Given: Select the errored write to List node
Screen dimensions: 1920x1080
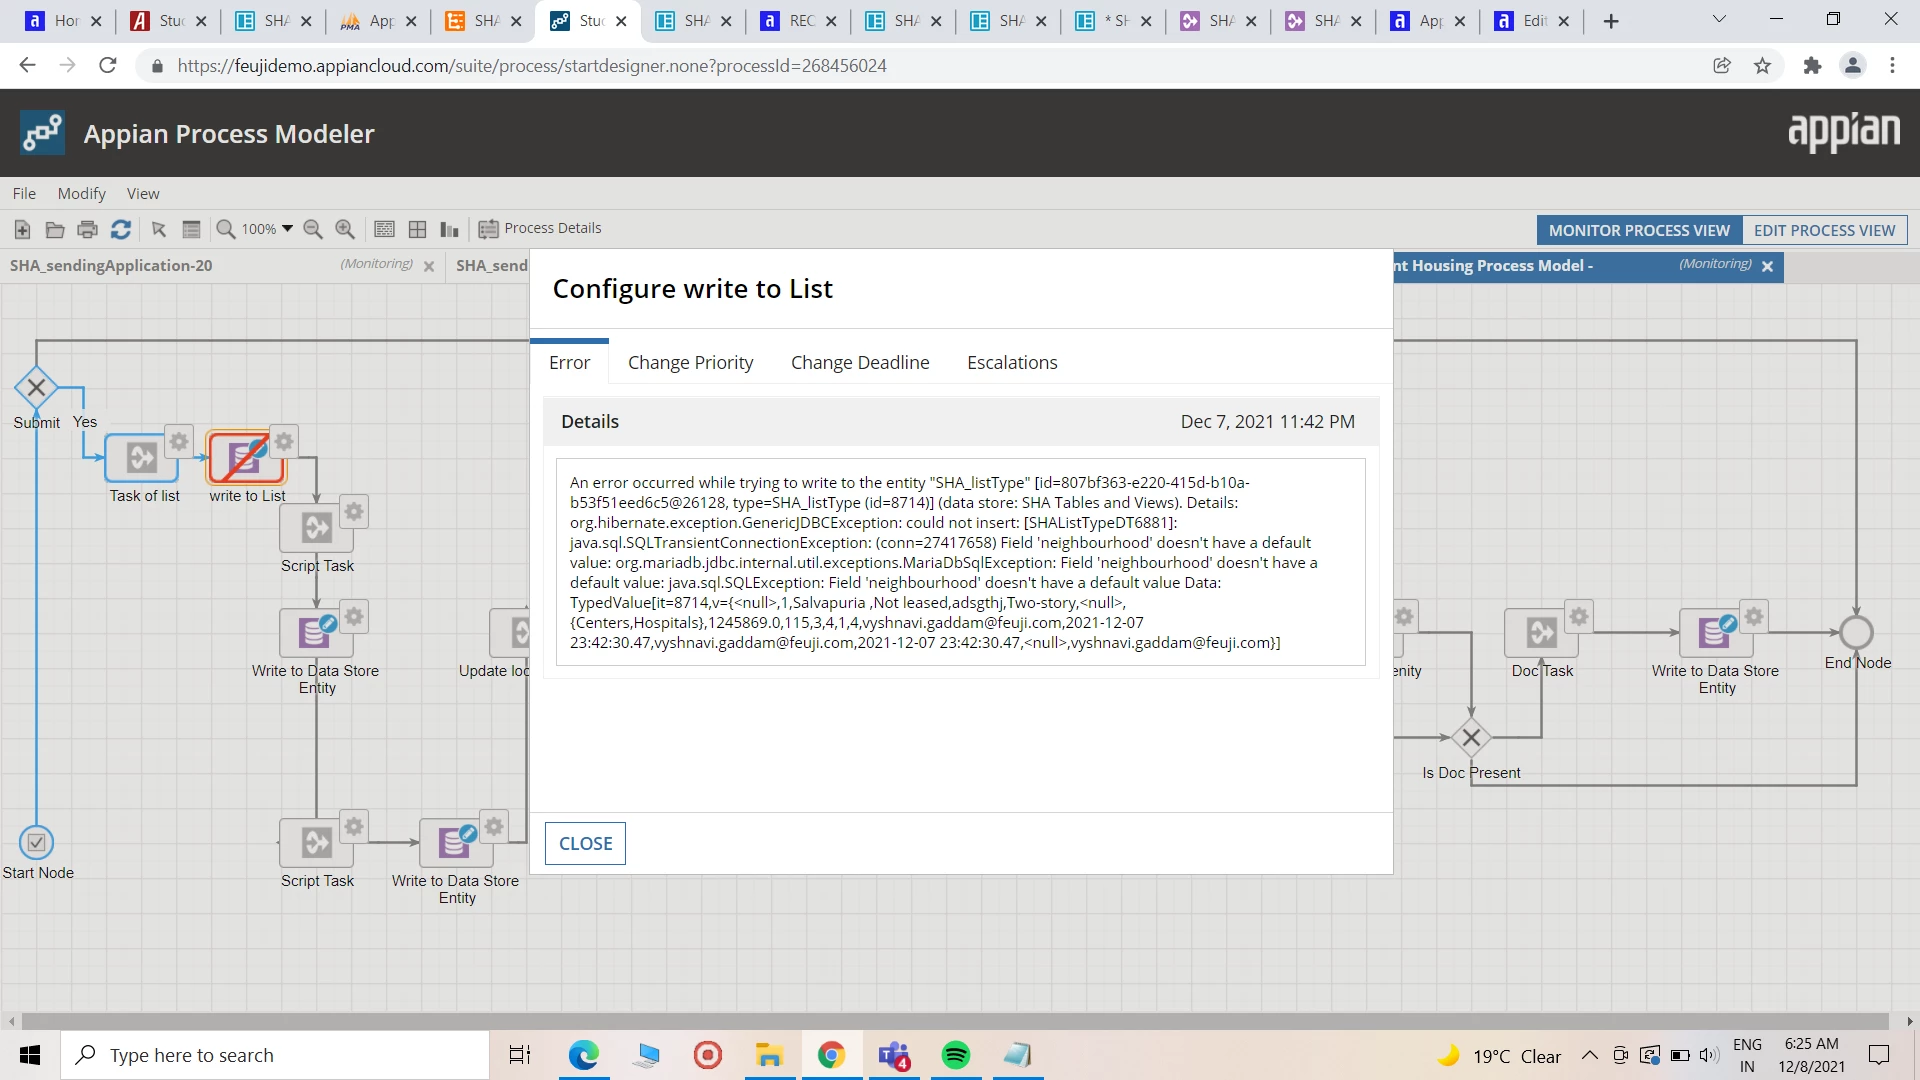Looking at the screenshot, I should coord(245,458).
